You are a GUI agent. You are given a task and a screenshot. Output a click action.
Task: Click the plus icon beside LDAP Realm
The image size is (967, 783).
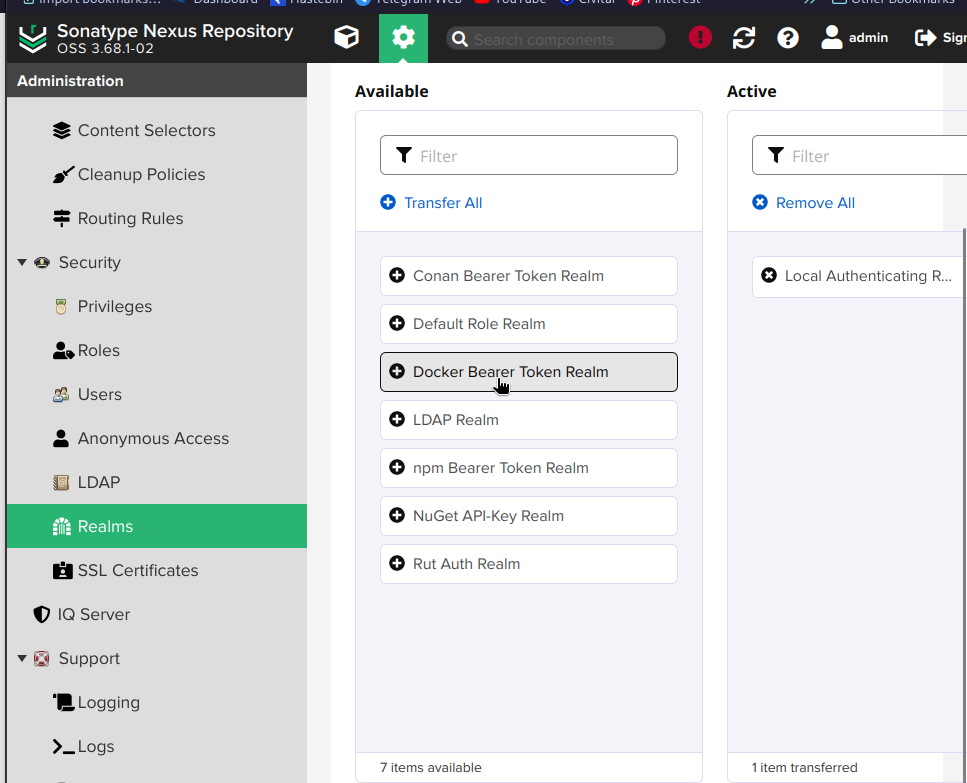click(397, 420)
